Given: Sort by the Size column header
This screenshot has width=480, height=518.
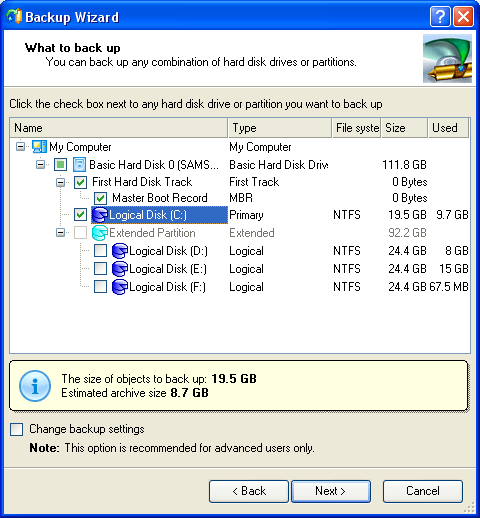Looking at the screenshot, I should pos(404,128).
